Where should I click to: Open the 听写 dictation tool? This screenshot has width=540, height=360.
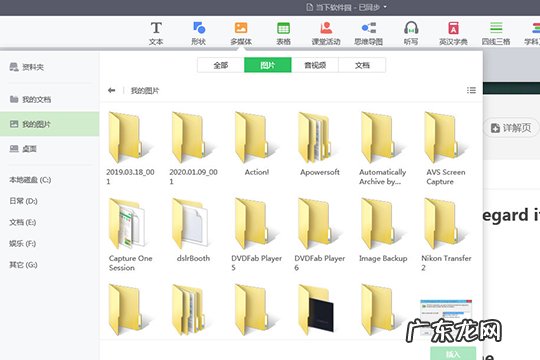point(411,33)
